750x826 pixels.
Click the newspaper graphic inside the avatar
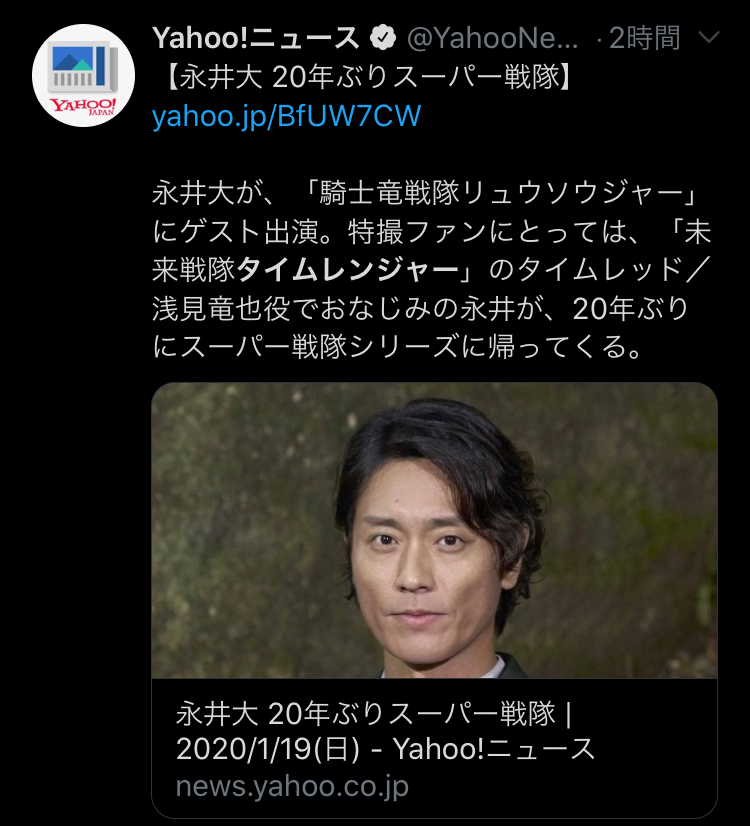[x=83, y=65]
